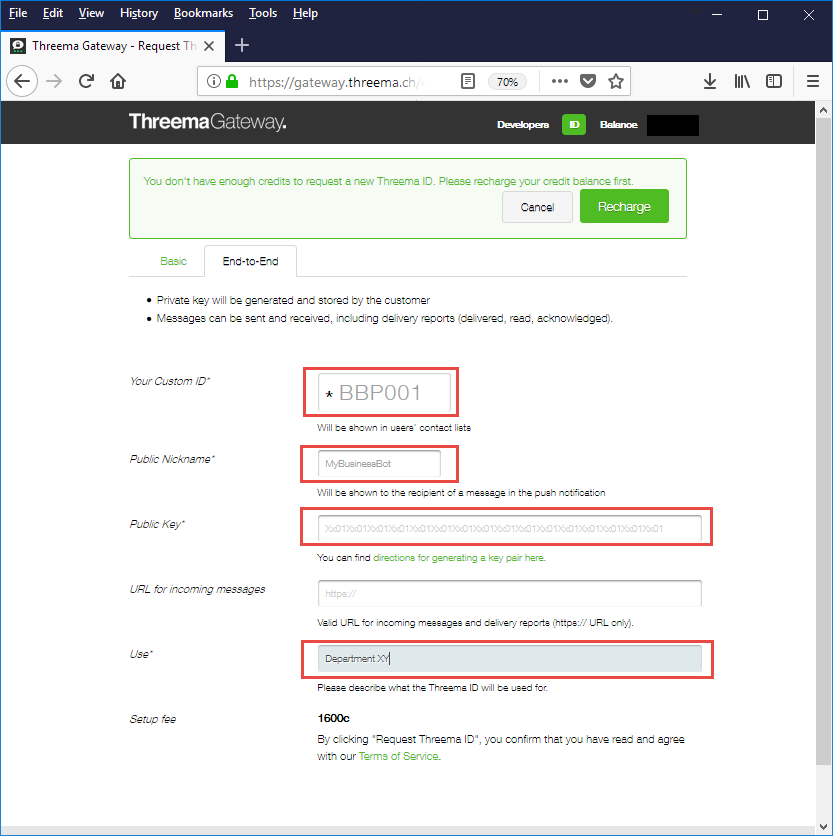The height and width of the screenshot is (836, 833).
Task: Show site information icon beside padlock
Action: (x=213, y=81)
